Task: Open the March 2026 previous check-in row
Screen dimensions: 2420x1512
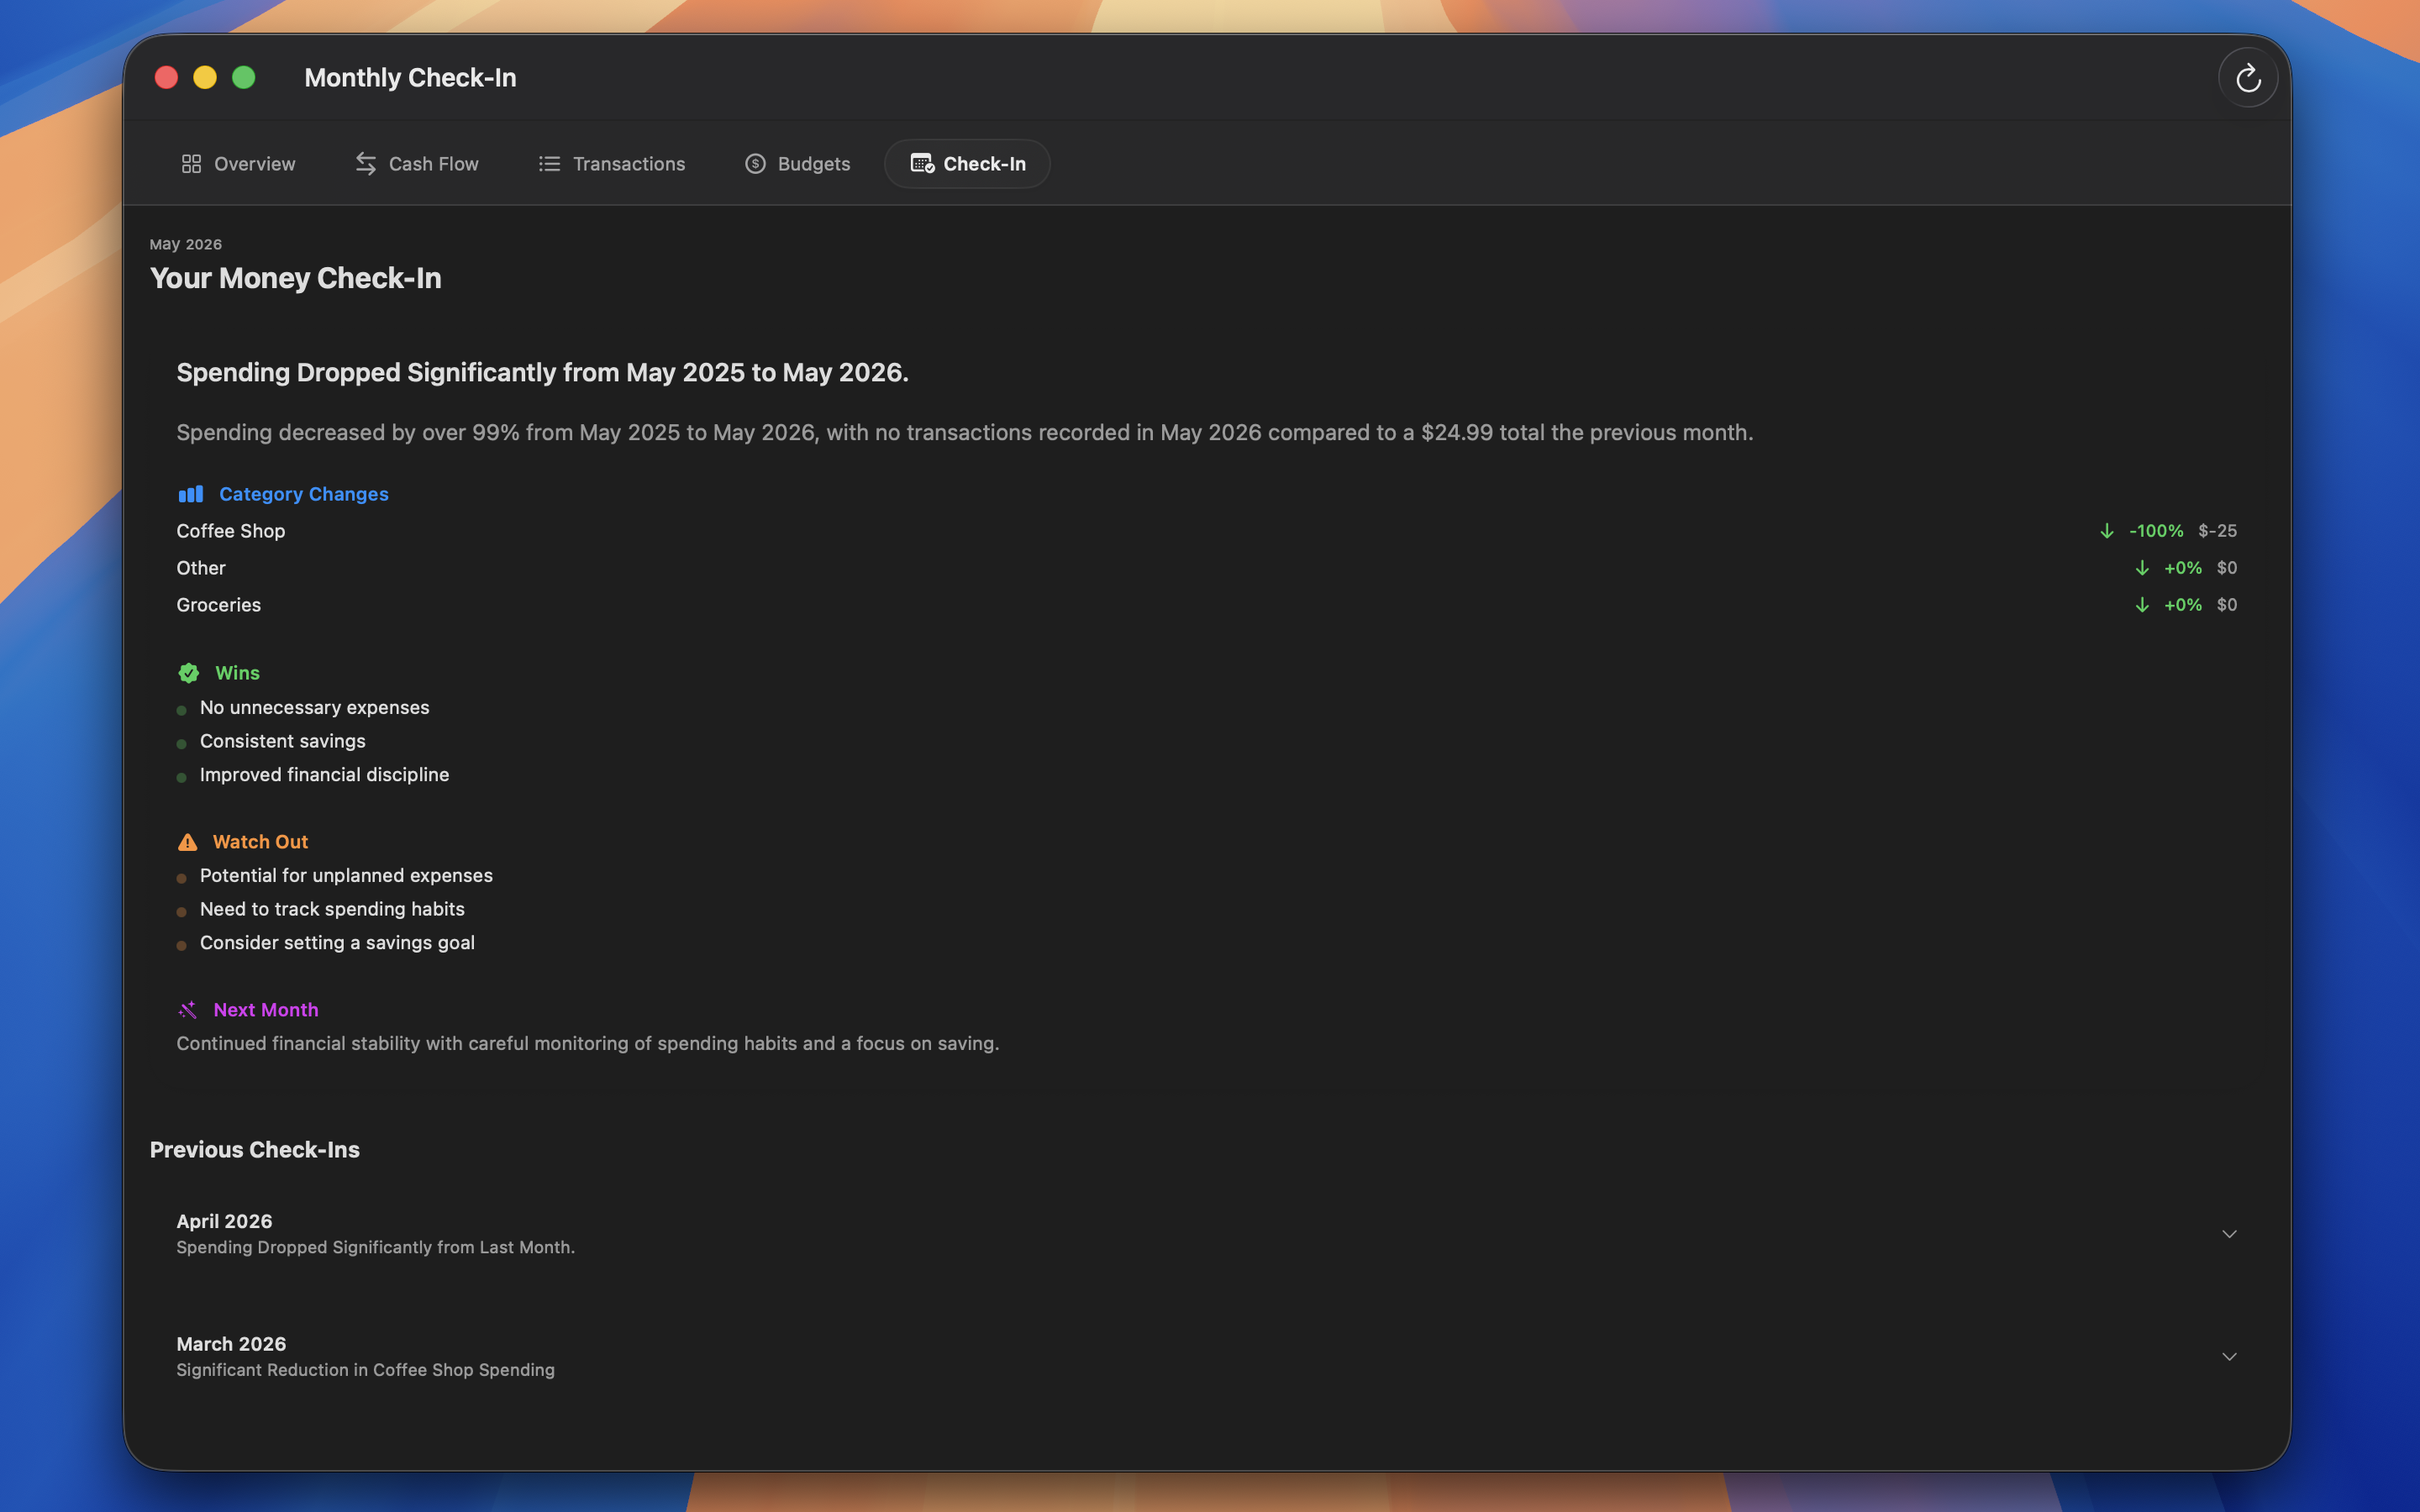Action: pyautogui.click(x=1207, y=1357)
